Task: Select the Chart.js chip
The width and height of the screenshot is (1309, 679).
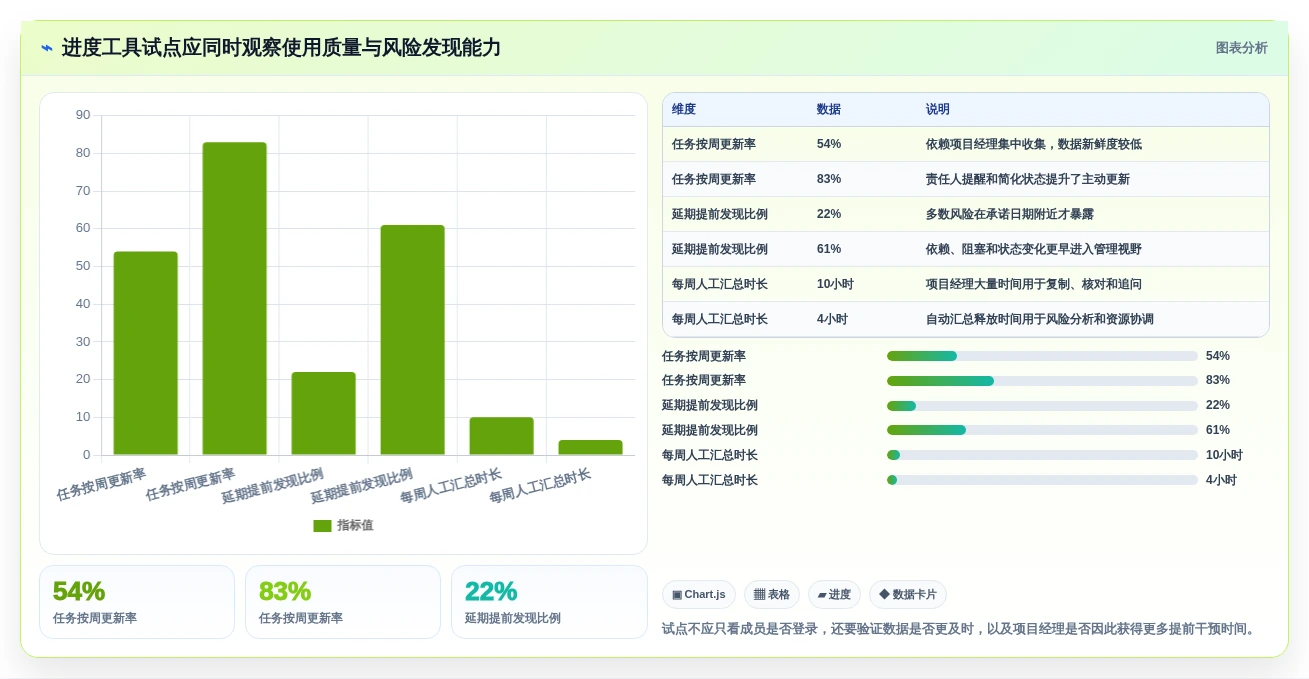Action: pyautogui.click(x=699, y=594)
